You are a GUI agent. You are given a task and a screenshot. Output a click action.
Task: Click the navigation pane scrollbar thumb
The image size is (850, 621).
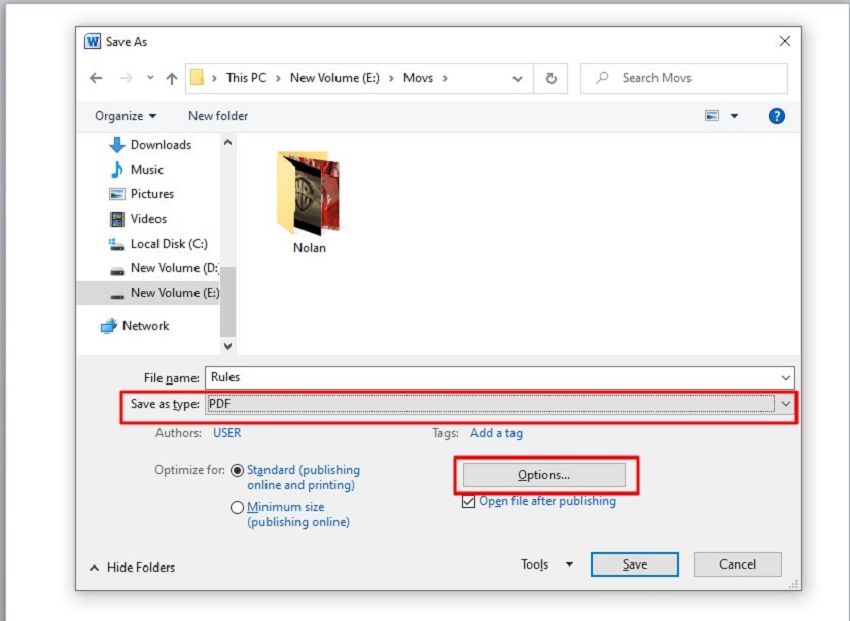point(228,301)
